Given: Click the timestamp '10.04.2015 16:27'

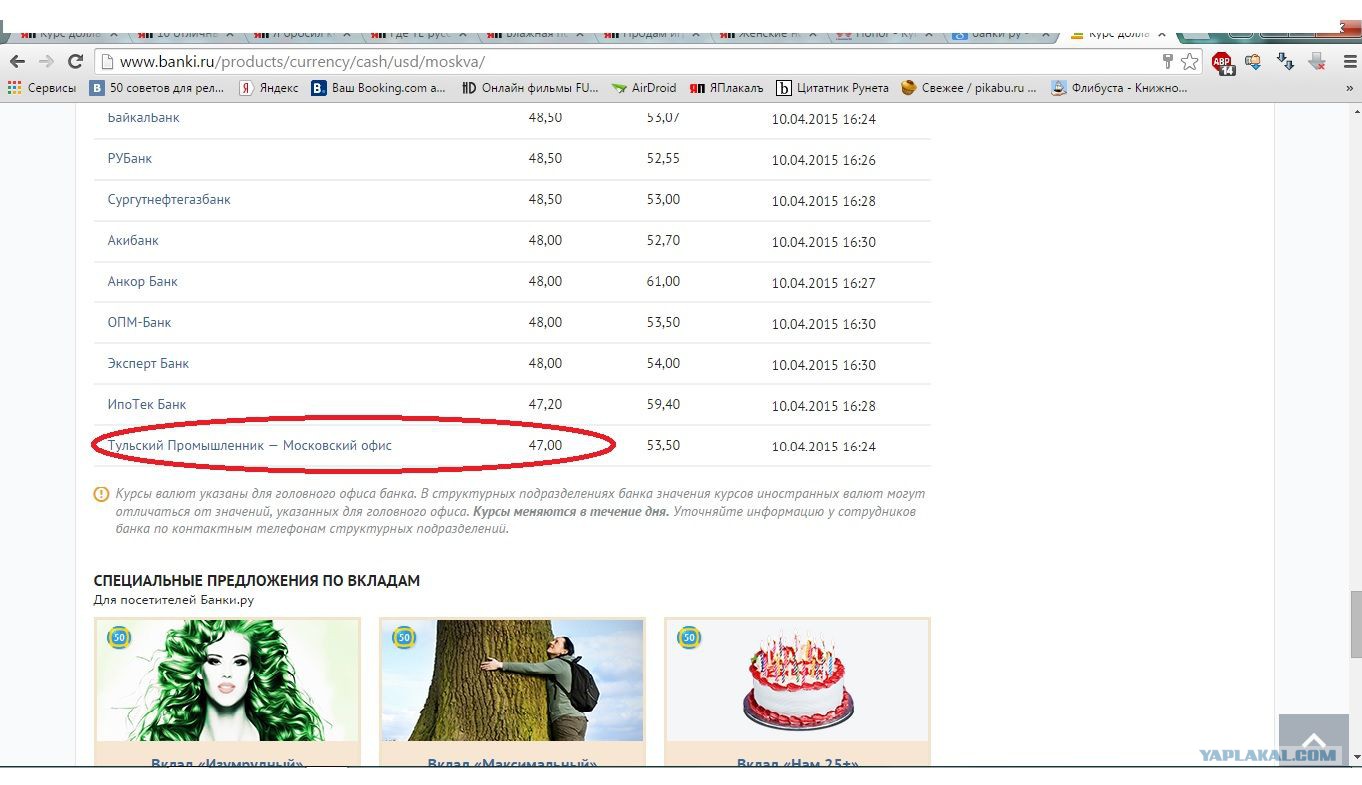Looking at the screenshot, I should pos(823,283).
